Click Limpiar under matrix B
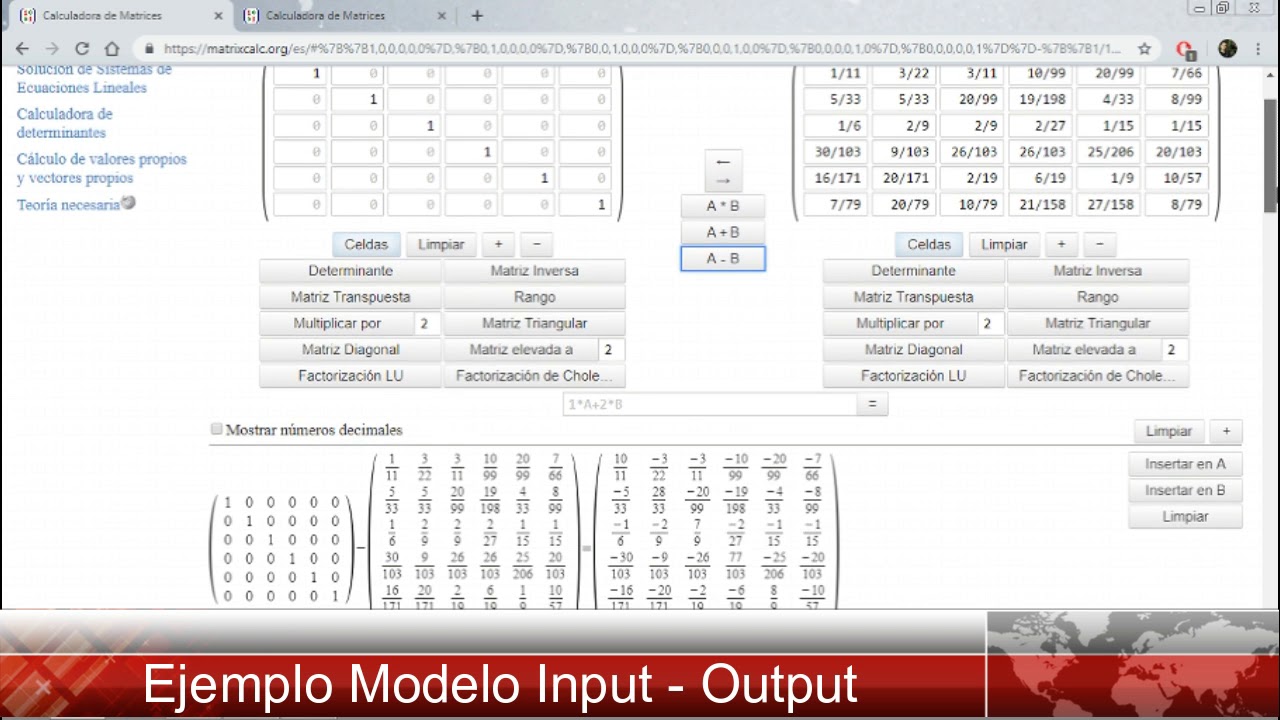The height and width of the screenshot is (720, 1280). pyautogui.click(x=1004, y=244)
